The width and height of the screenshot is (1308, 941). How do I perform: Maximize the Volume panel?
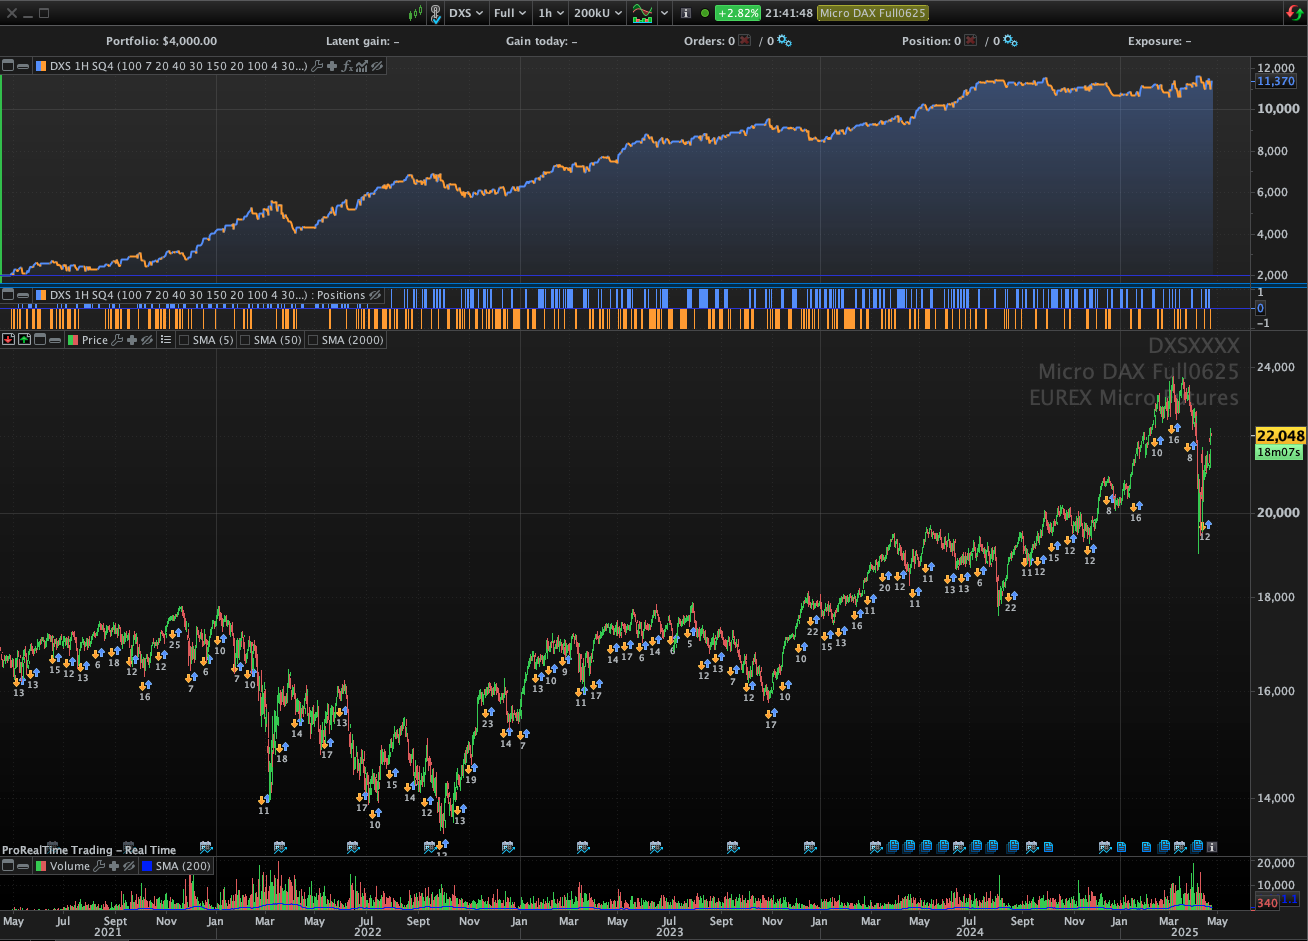tap(8, 866)
